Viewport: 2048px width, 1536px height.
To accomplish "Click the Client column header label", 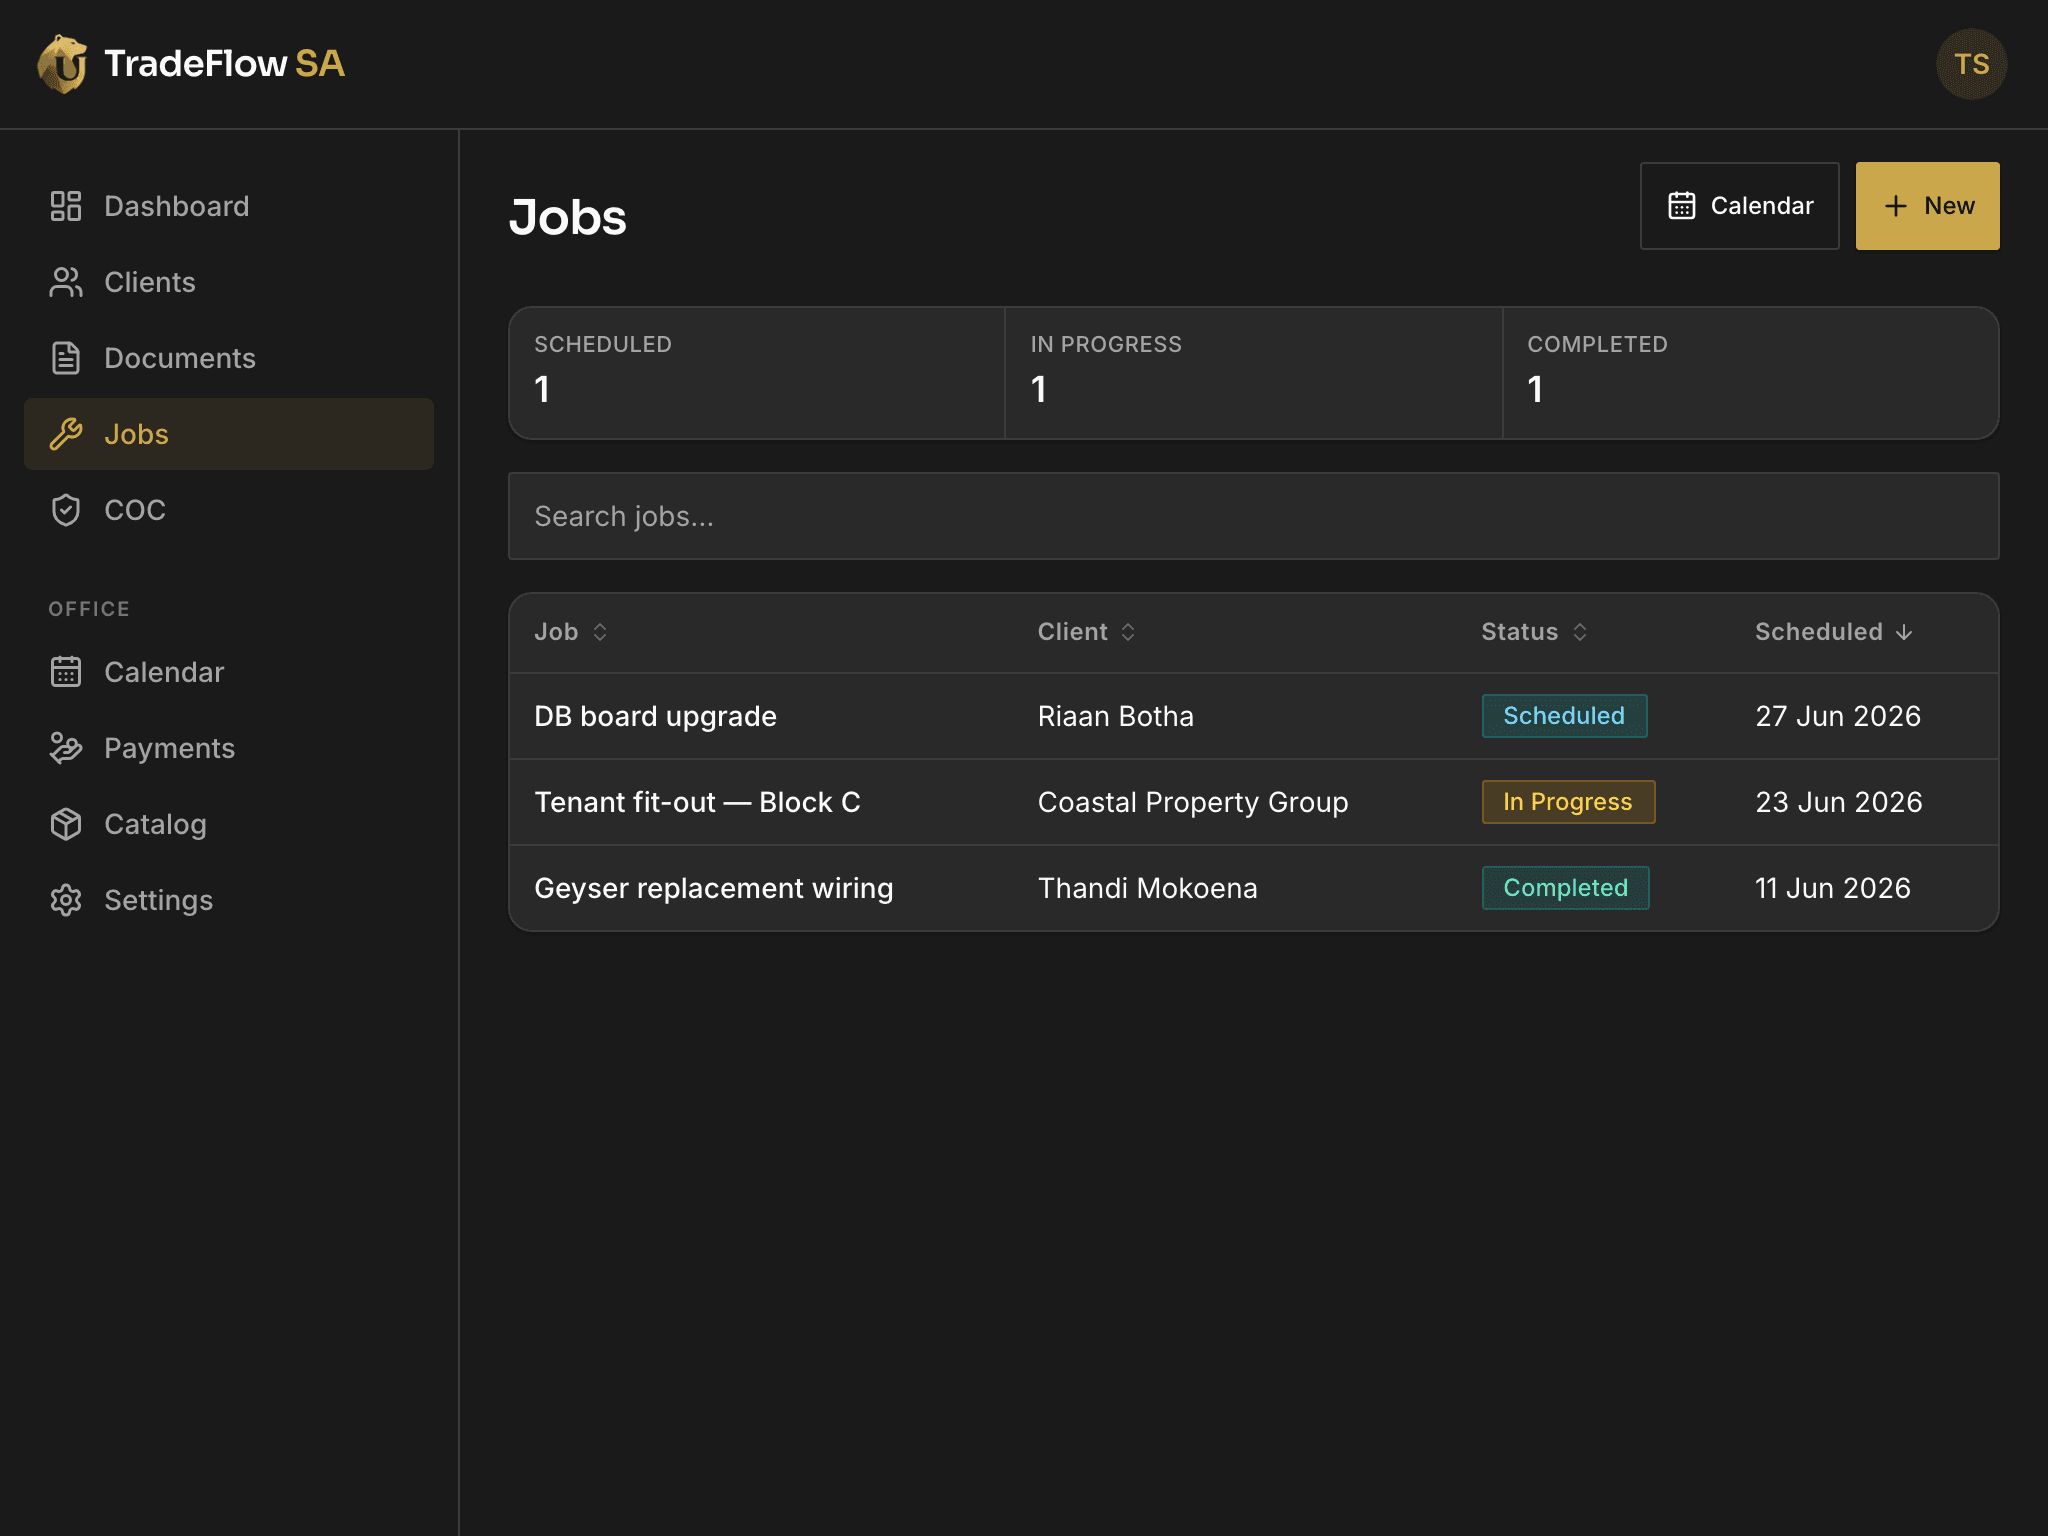I will tap(1072, 632).
